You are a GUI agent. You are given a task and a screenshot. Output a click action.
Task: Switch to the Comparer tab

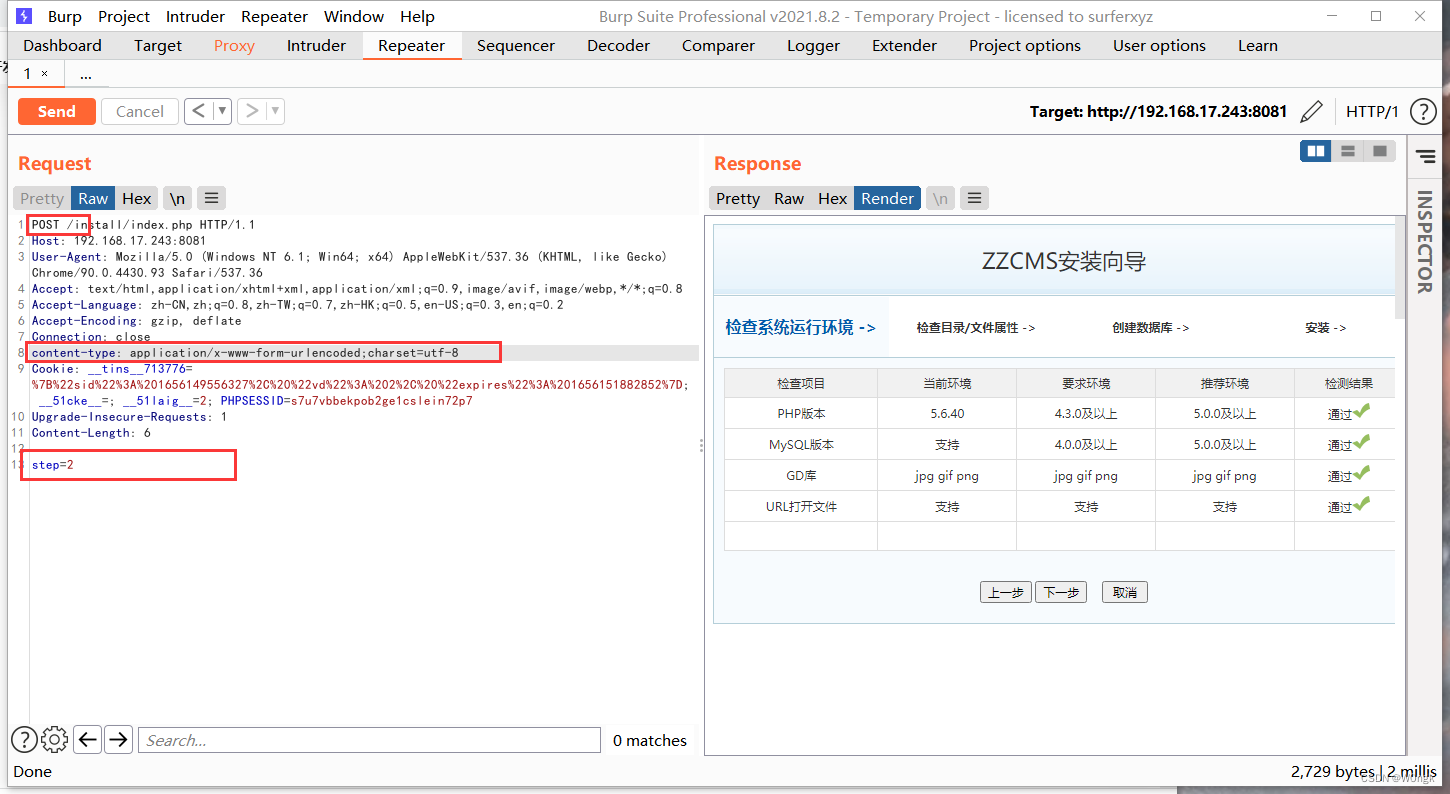click(718, 45)
